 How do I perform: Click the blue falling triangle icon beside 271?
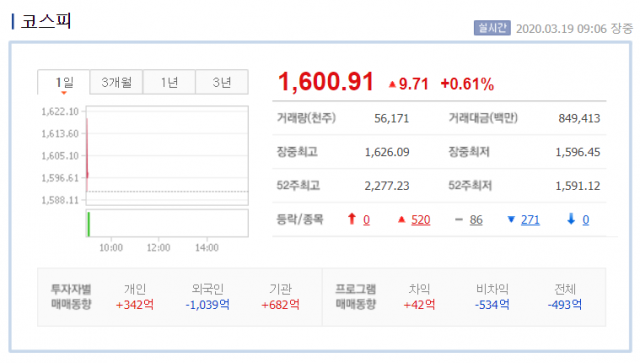pyautogui.click(x=511, y=220)
